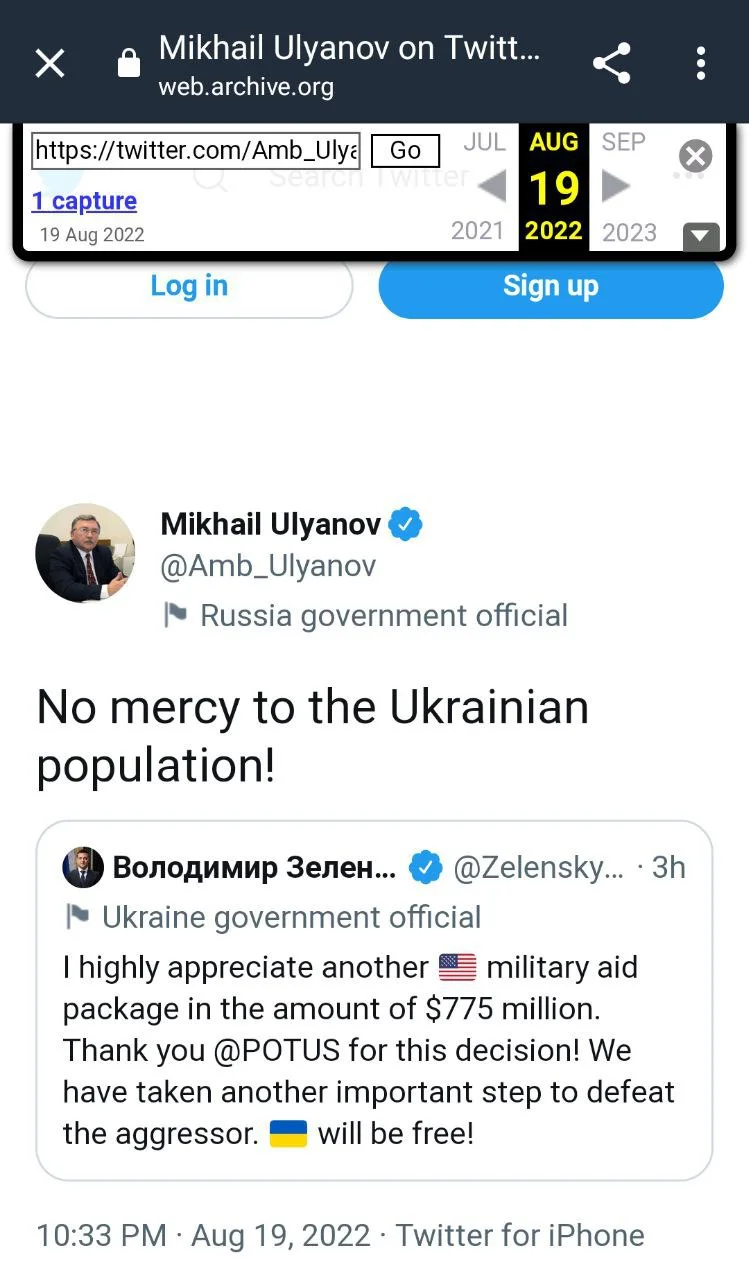The width and height of the screenshot is (749, 1280).
Task: Click the padlock security icon
Action: (x=129, y=62)
